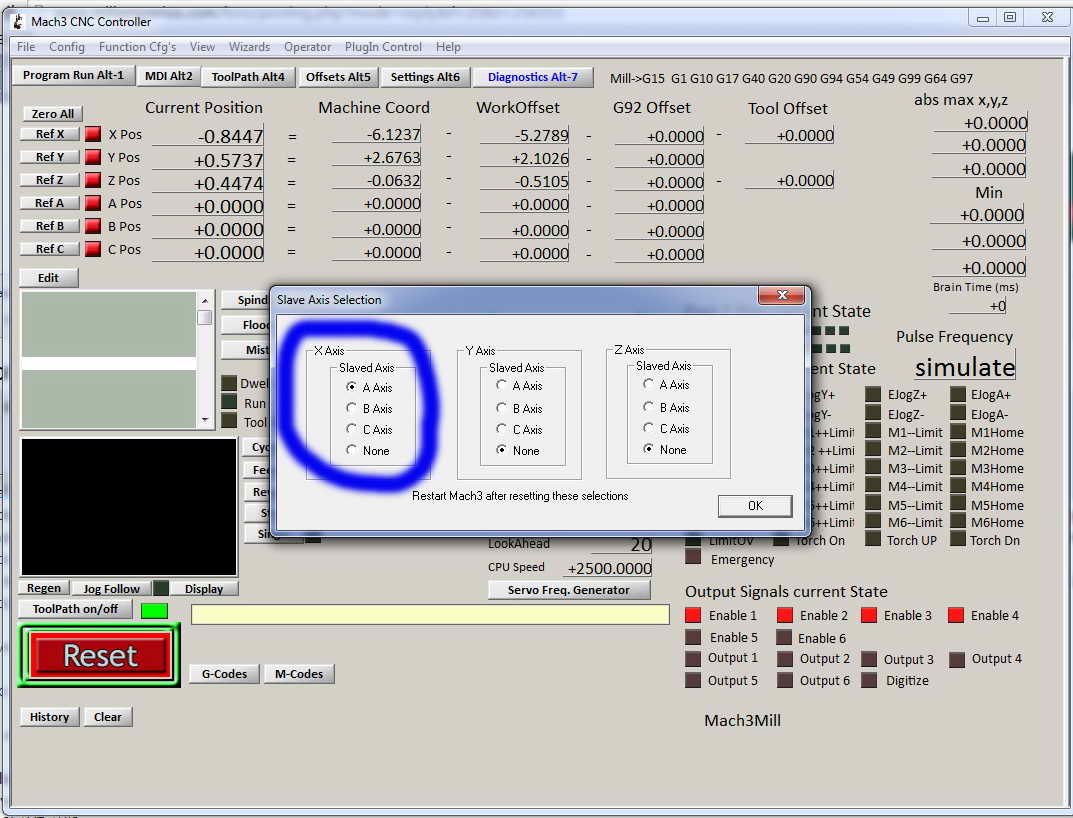Click the Enable 2 output indicator LED
Viewport: 1073px width, 818px height.
pos(785,615)
